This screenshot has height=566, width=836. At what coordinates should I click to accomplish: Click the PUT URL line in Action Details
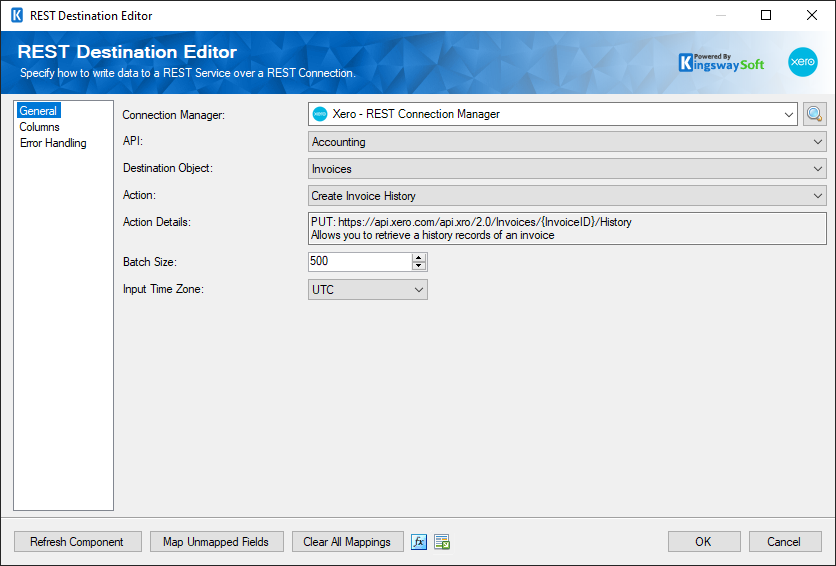pyautogui.click(x=471, y=222)
